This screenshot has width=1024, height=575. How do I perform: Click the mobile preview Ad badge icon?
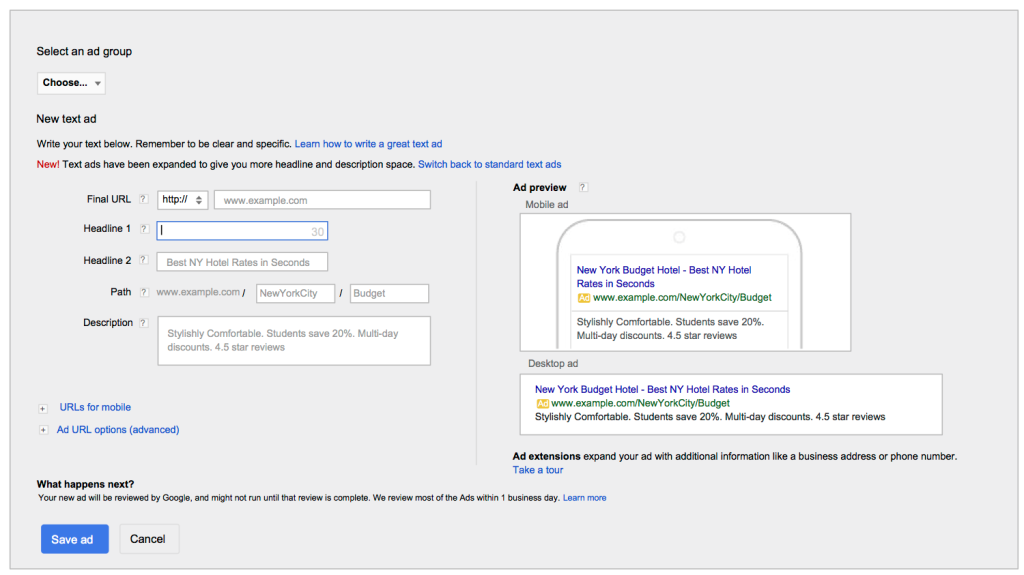584,298
